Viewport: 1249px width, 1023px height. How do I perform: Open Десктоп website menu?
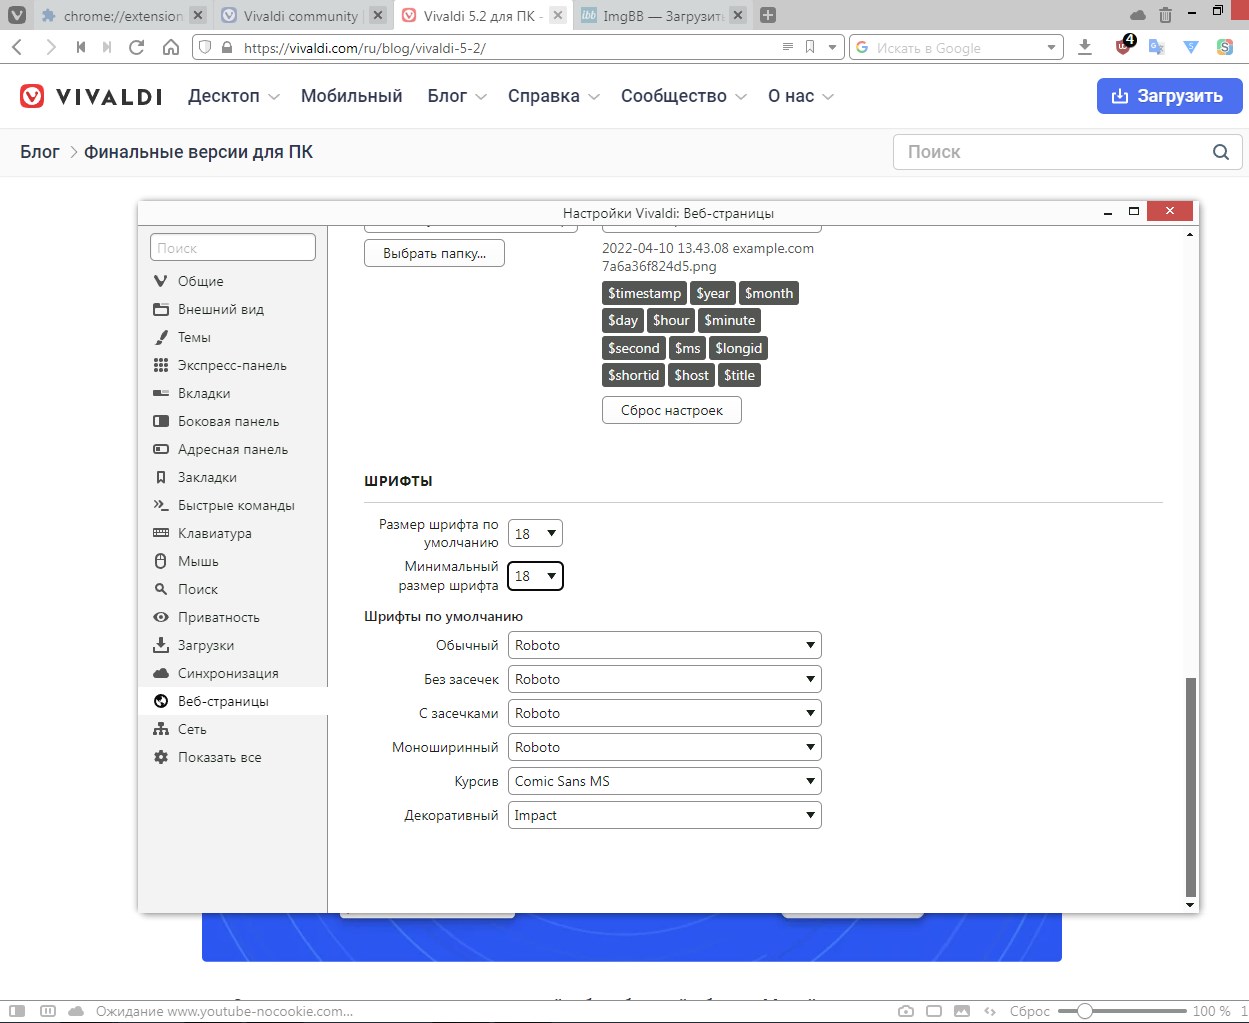(233, 96)
